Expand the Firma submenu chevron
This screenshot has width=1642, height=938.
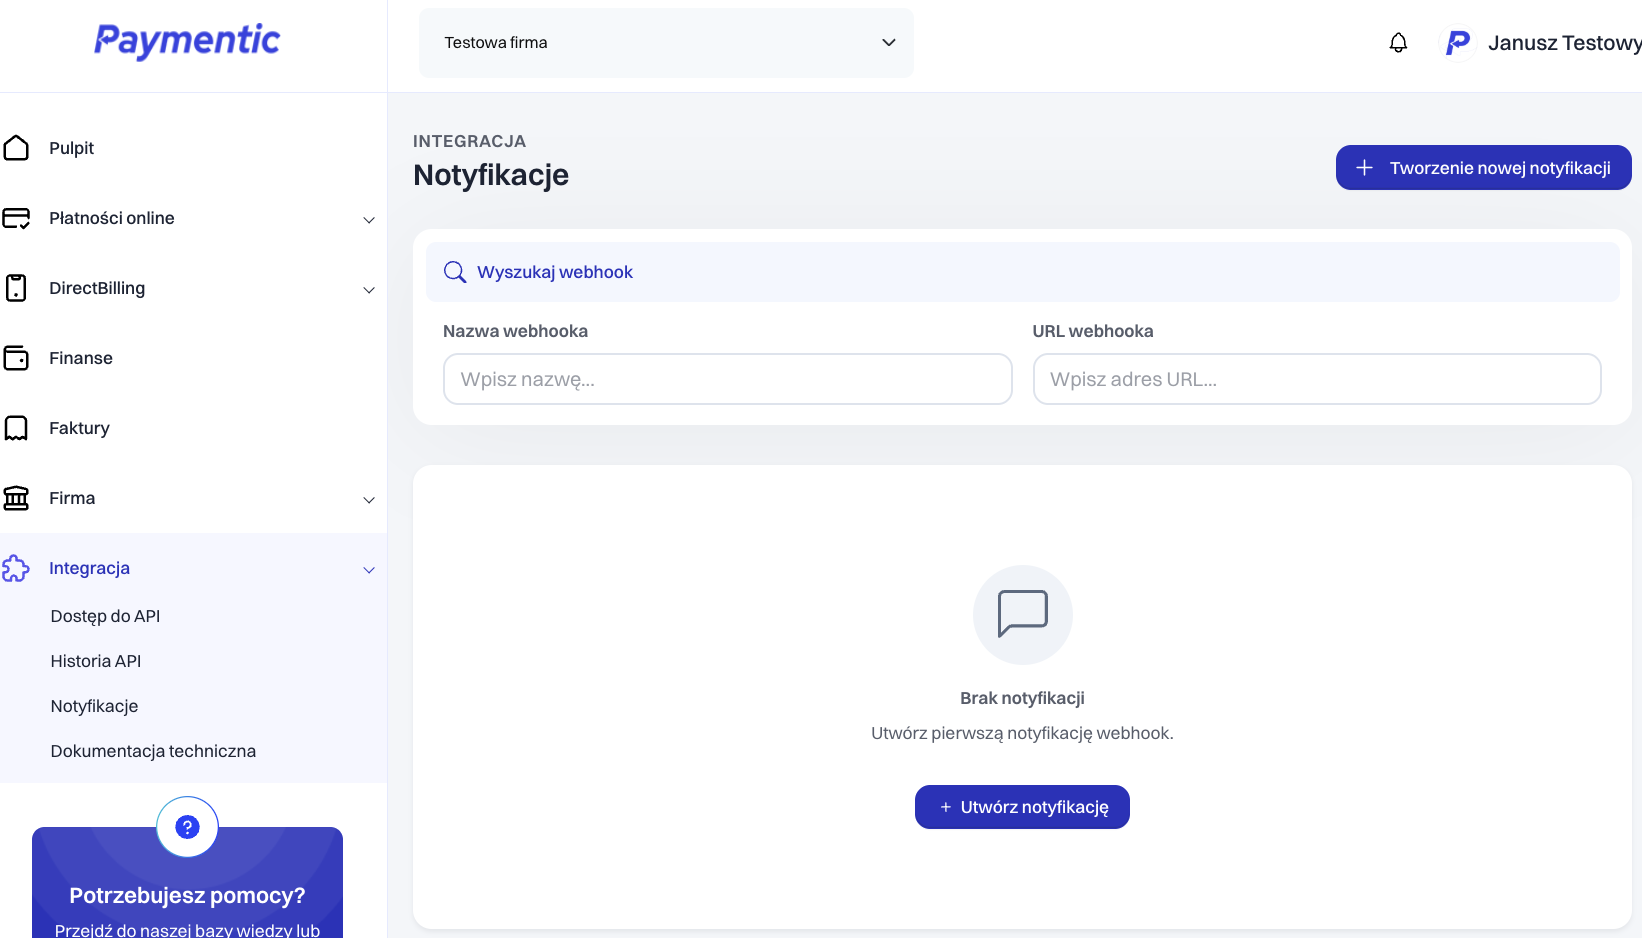point(369,500)
